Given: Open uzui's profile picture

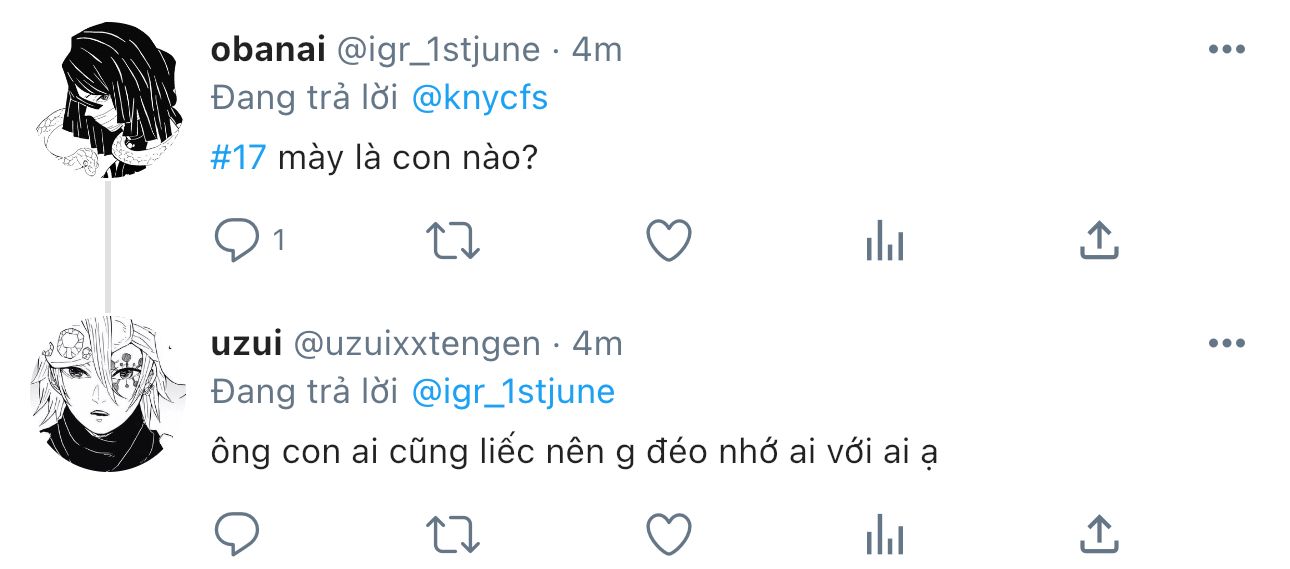Looking at the screenshot, I should 107,395.
